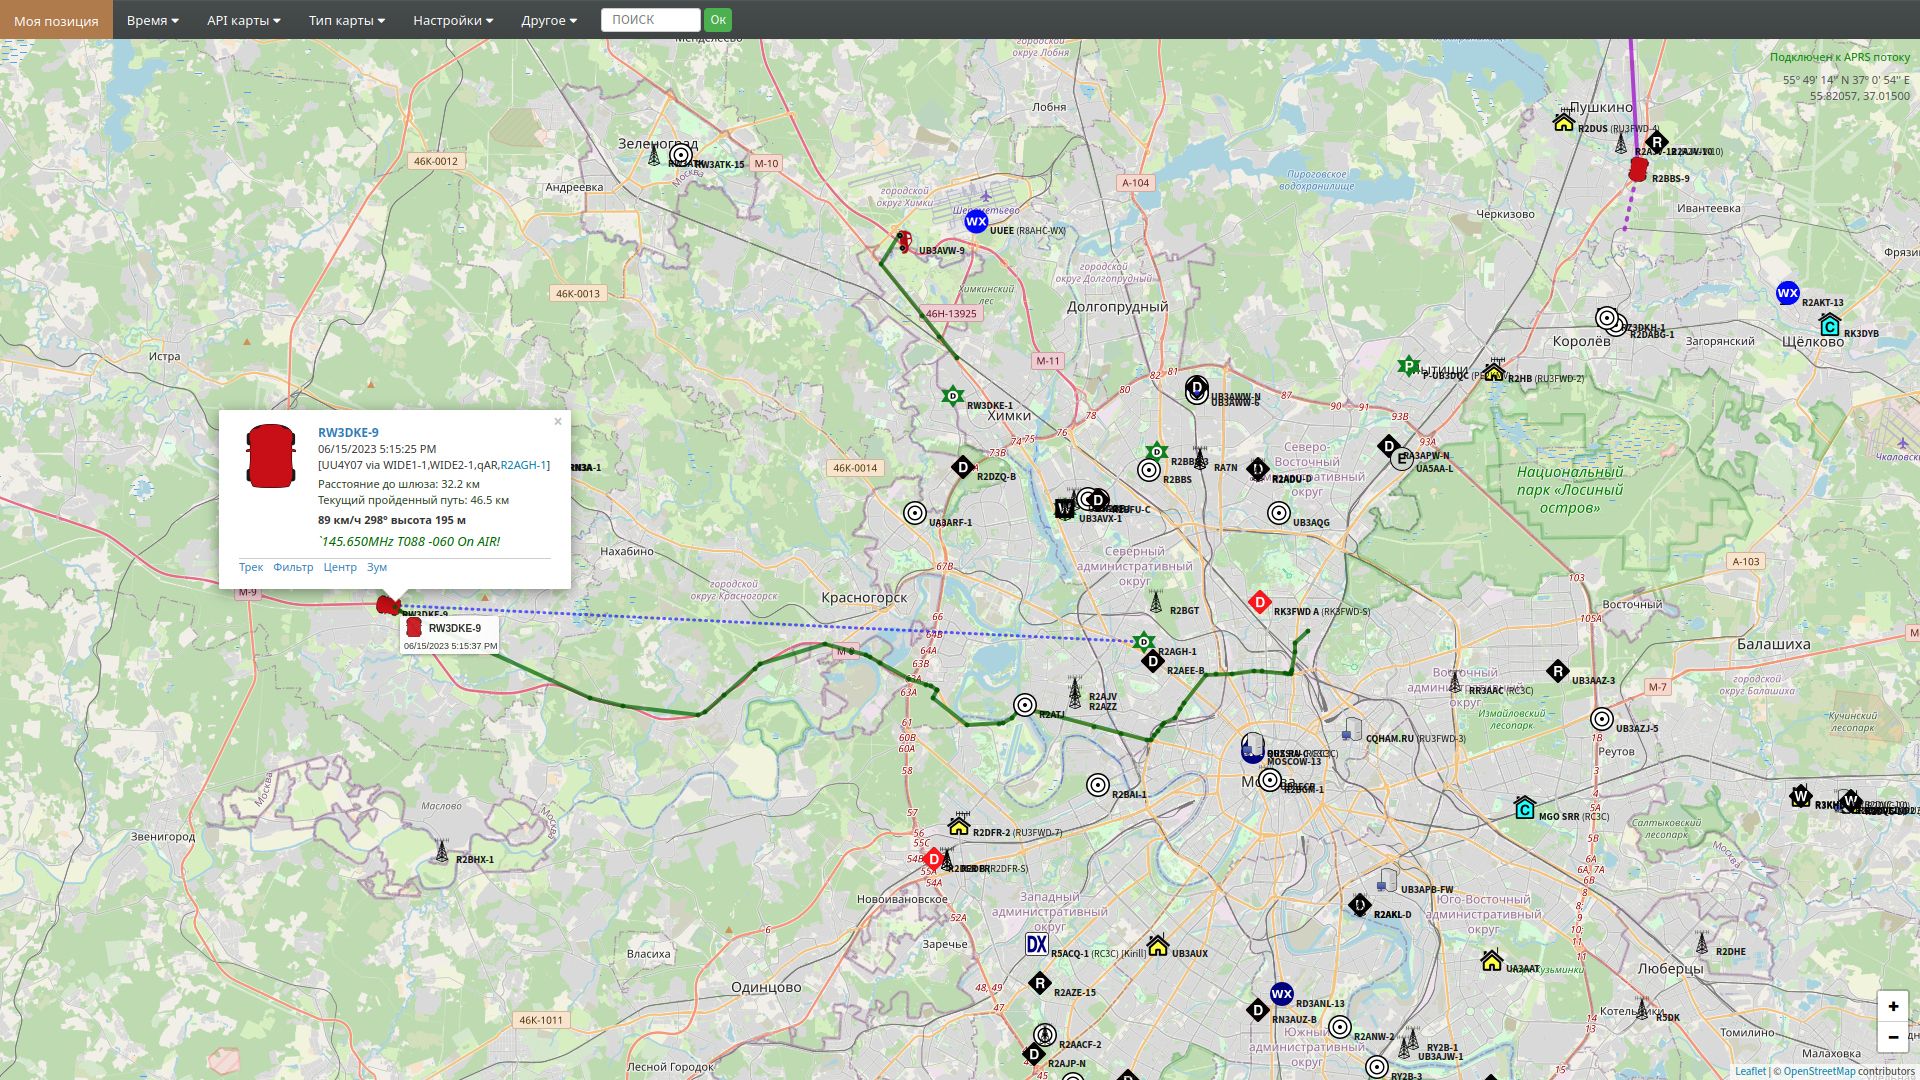This screenshot has height=1080, width=1920.
Task: Select the R2DHE antenna tower icon
Action: coord(1702,942)
